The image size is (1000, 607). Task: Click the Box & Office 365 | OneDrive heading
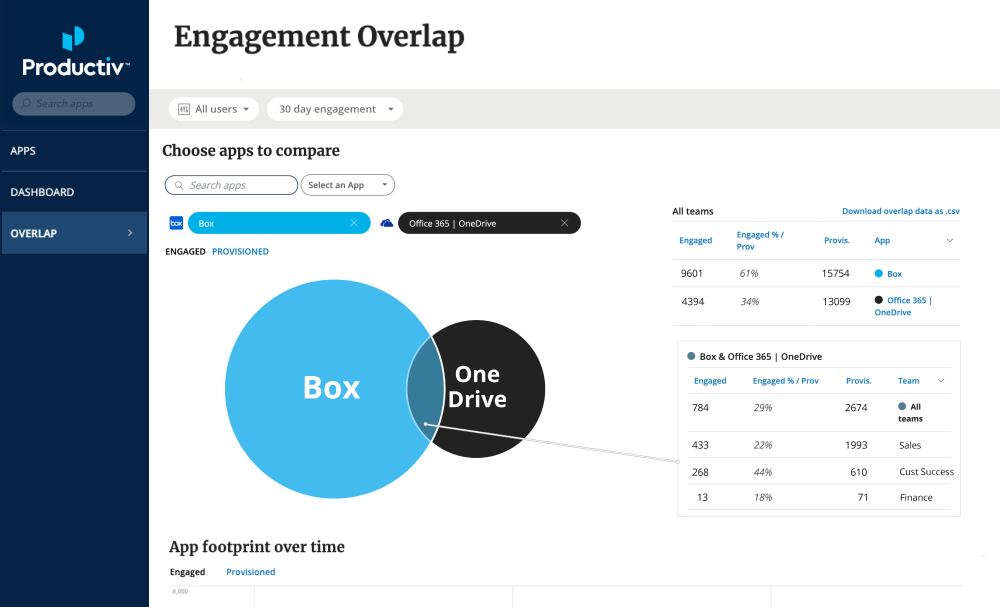pyautogui.click(x=761, y=356)
